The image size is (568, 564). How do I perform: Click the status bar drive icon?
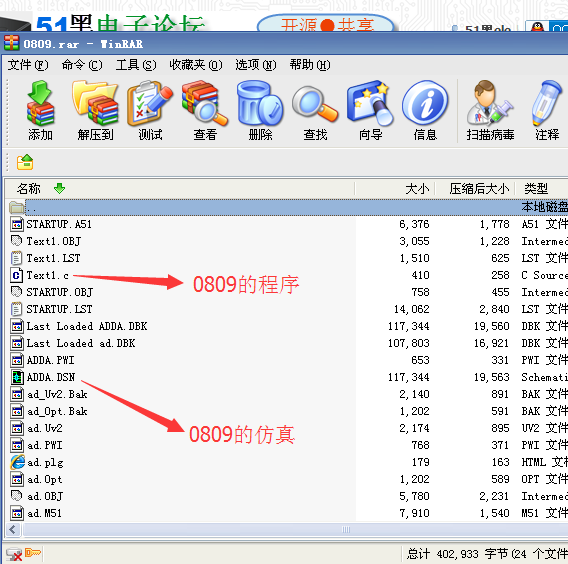click(14, 554)
